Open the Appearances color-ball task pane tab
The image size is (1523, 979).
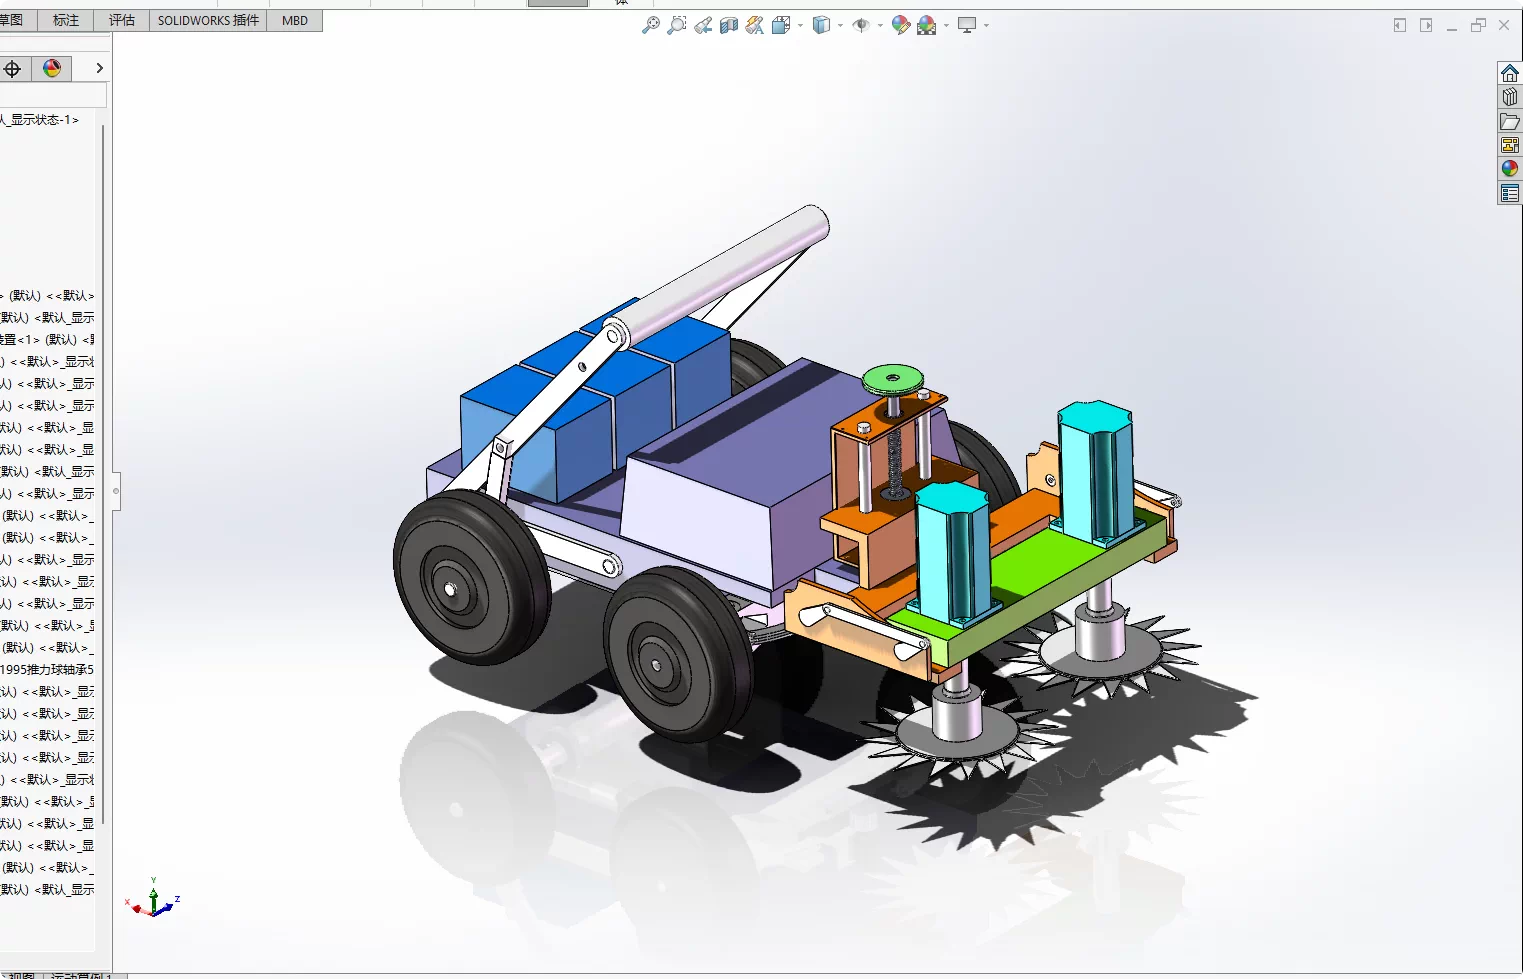coord(1510,169)
